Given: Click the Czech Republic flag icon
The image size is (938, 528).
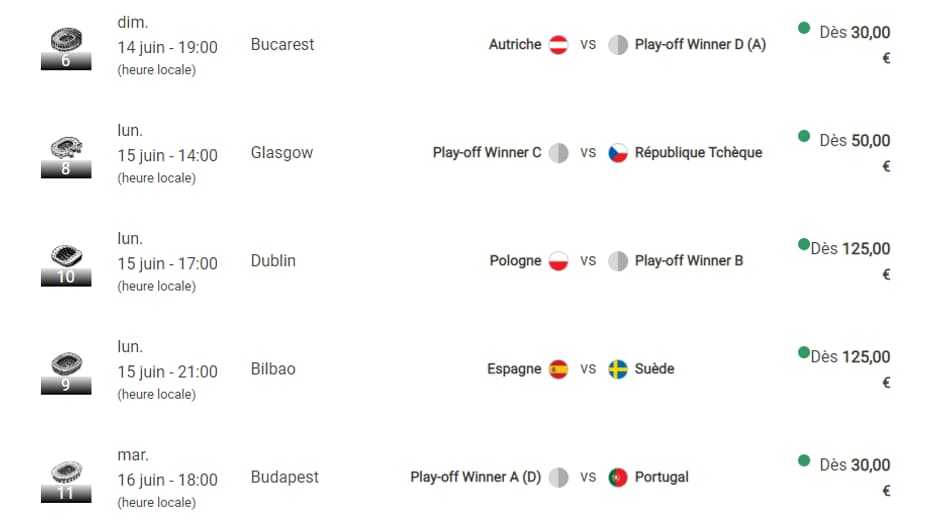Looking at the screenshot, I should point(618,153).
